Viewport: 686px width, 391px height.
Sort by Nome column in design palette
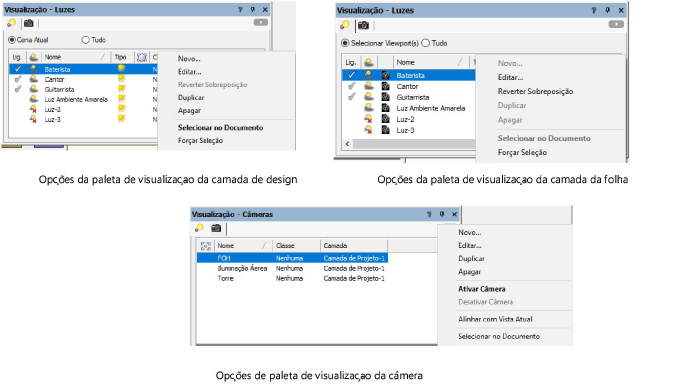[76, 57]
